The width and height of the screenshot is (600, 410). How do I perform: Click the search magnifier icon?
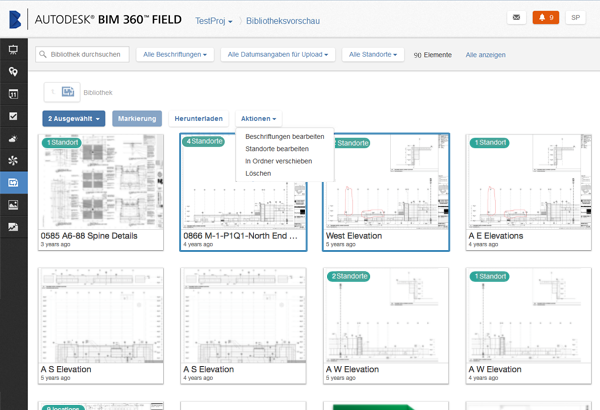tap(43, 54)
